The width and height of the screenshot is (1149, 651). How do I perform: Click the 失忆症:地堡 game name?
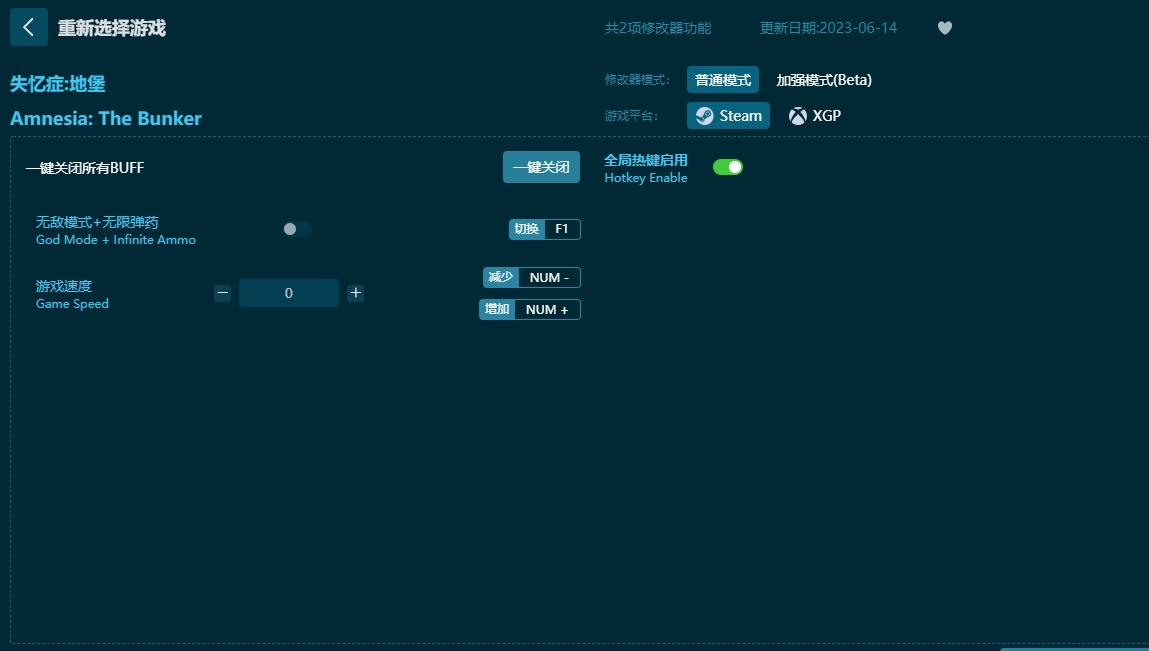click(x=58, y=84)
